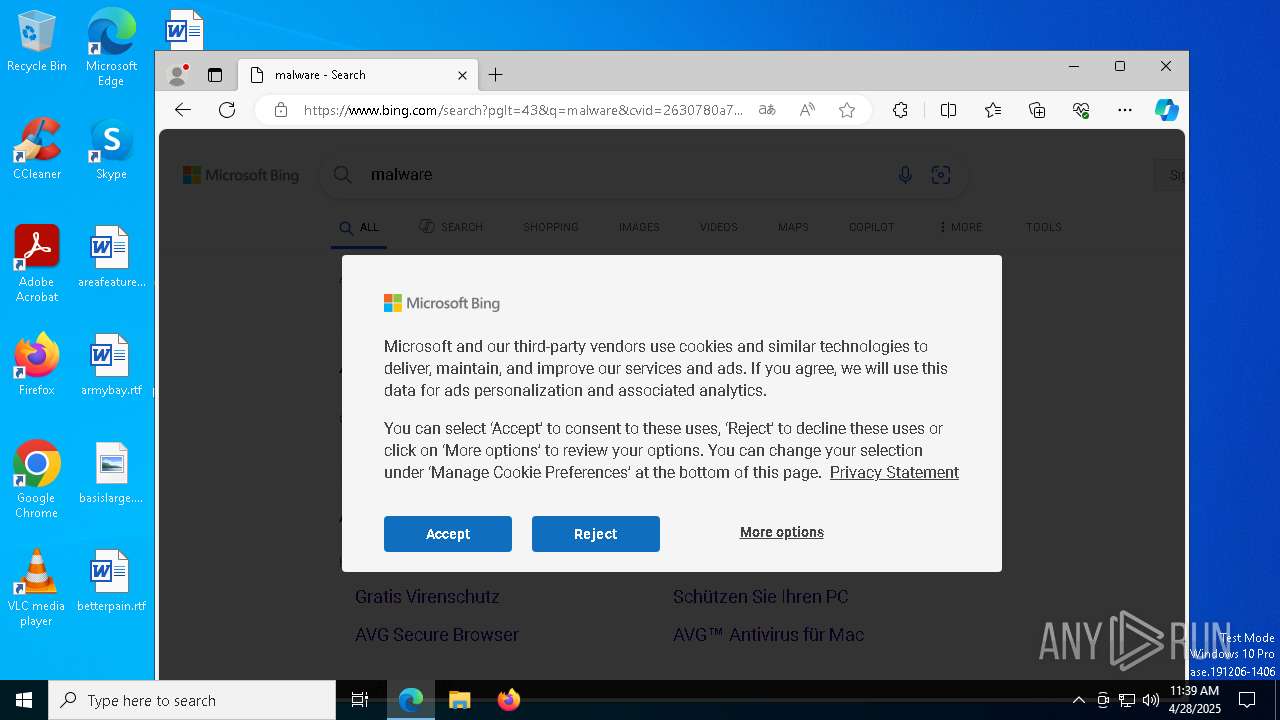This screenshot has height=720, width=1280.
Task: Open Firefox from the taskbar
Action: [509, 700]
